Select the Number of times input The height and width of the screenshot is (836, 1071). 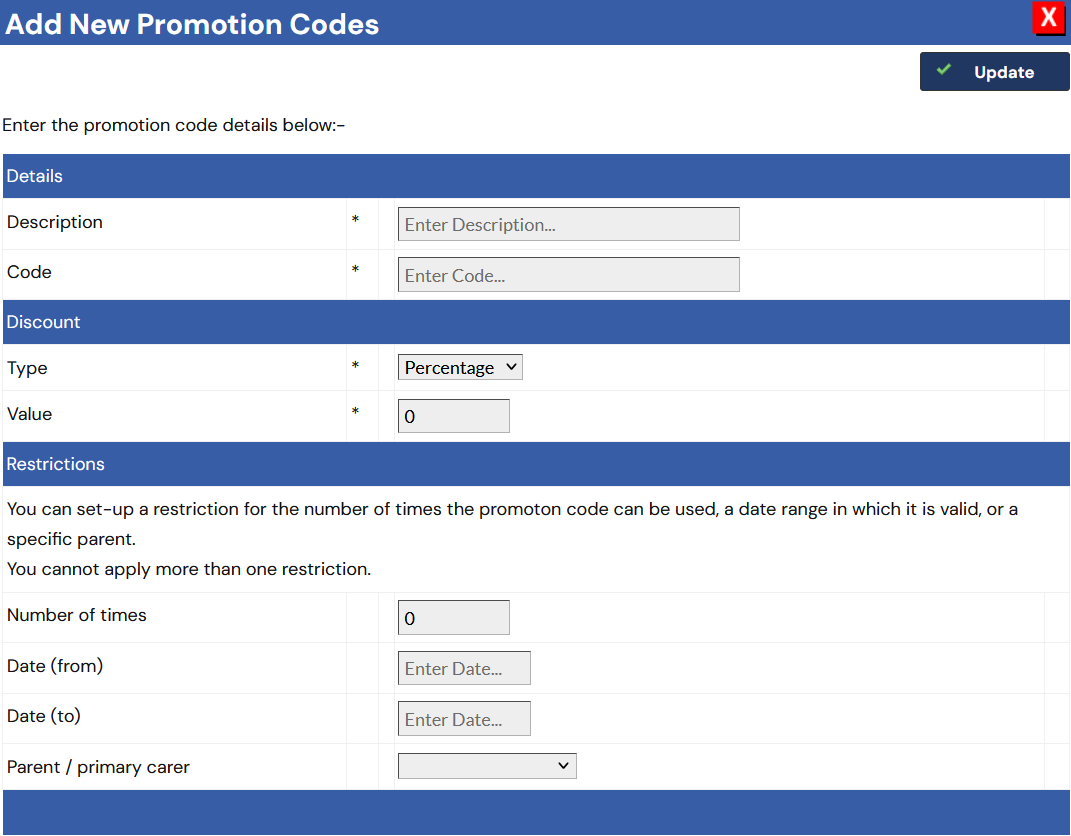[x=453, y=618]
